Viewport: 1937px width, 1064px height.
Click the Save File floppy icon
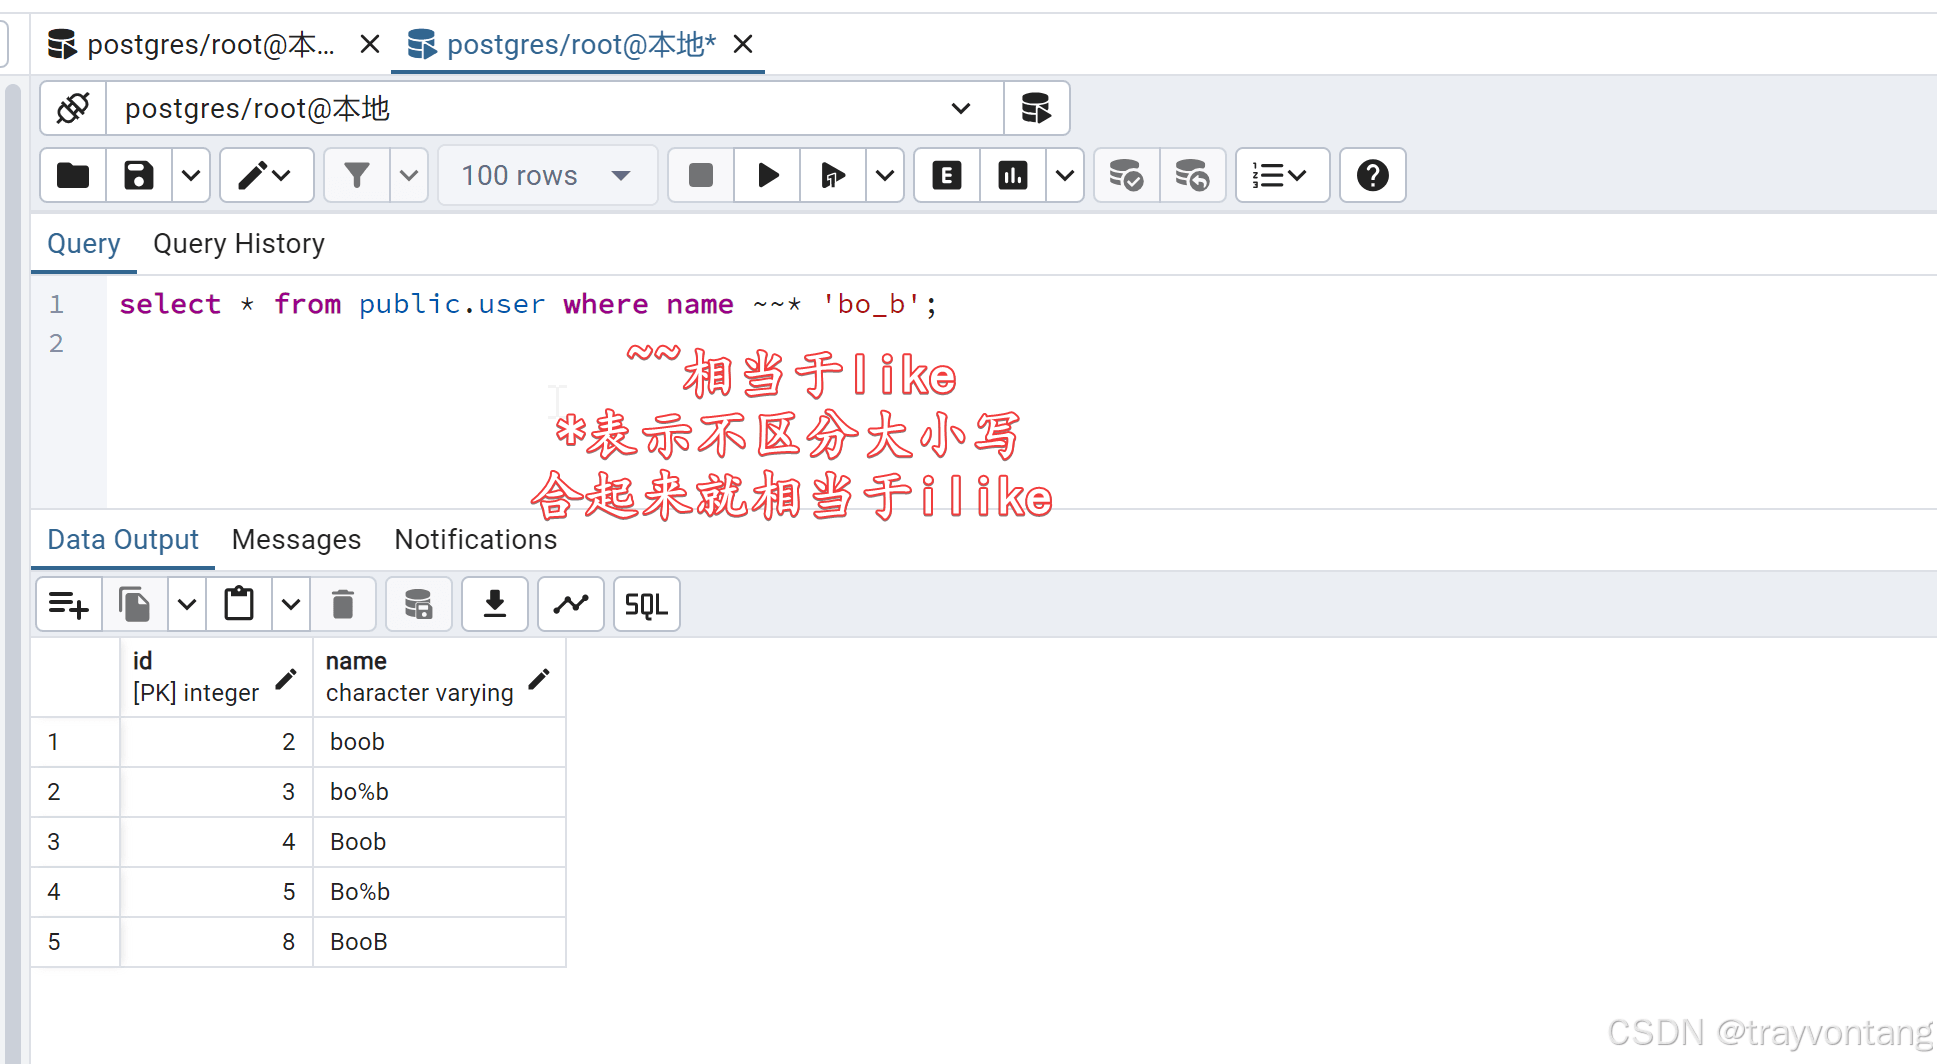point(139,176)
